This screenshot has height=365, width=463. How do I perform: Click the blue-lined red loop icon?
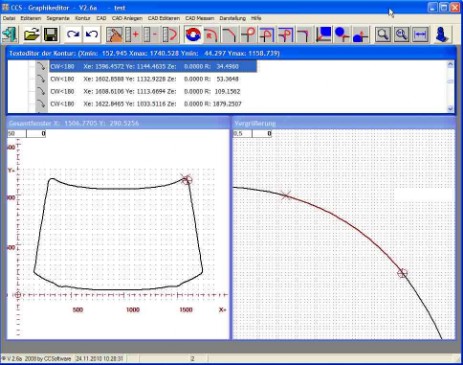[x=267, y=34]
